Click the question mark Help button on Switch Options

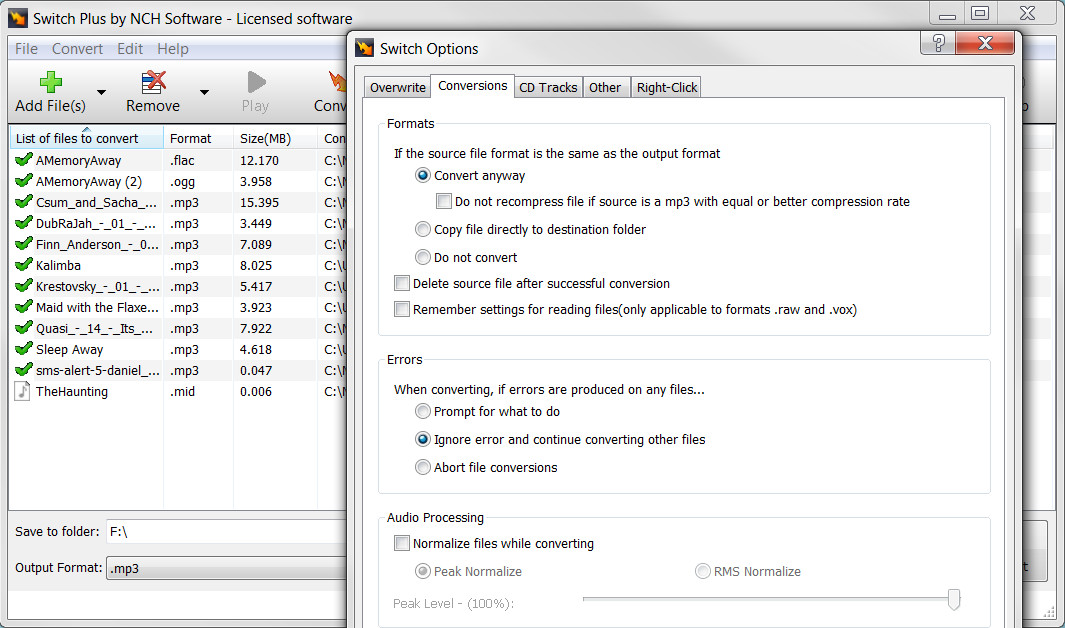[937, 44]
